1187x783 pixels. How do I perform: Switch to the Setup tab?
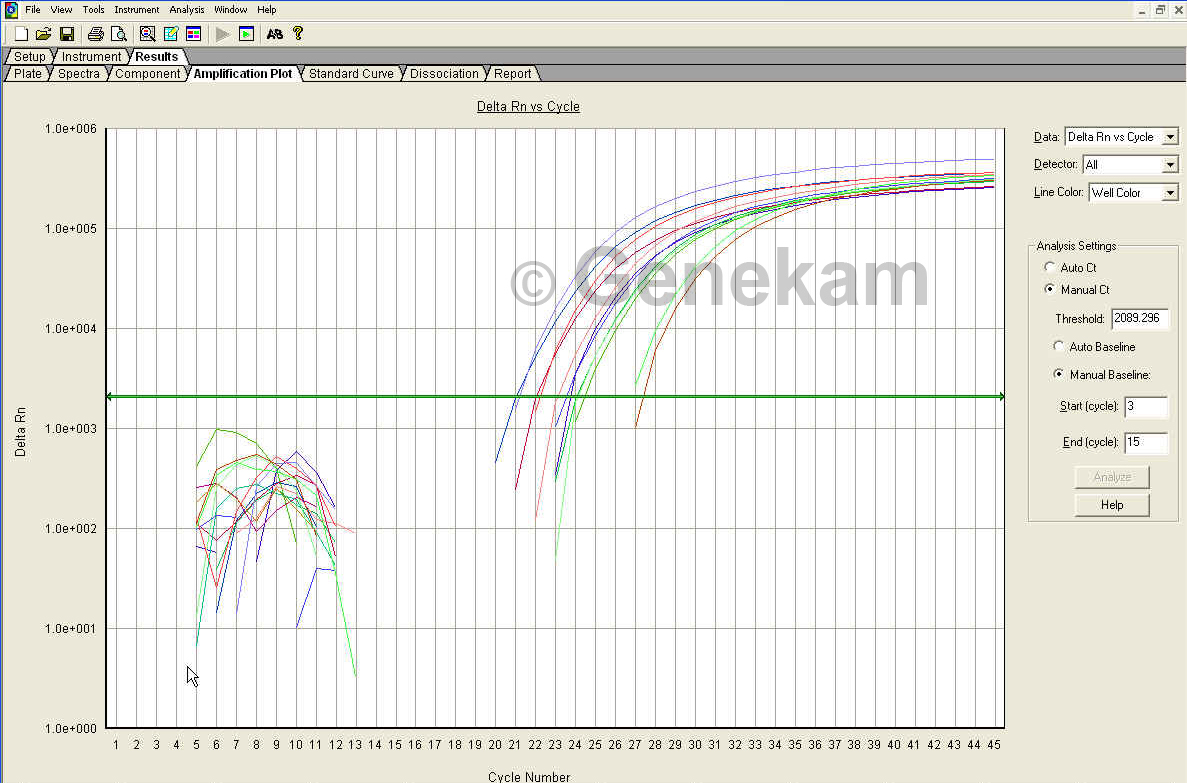[x=30, y=57]
